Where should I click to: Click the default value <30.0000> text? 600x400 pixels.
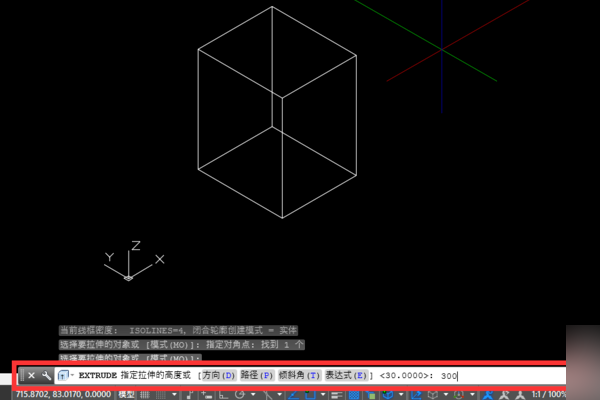[x=404, y=376]
